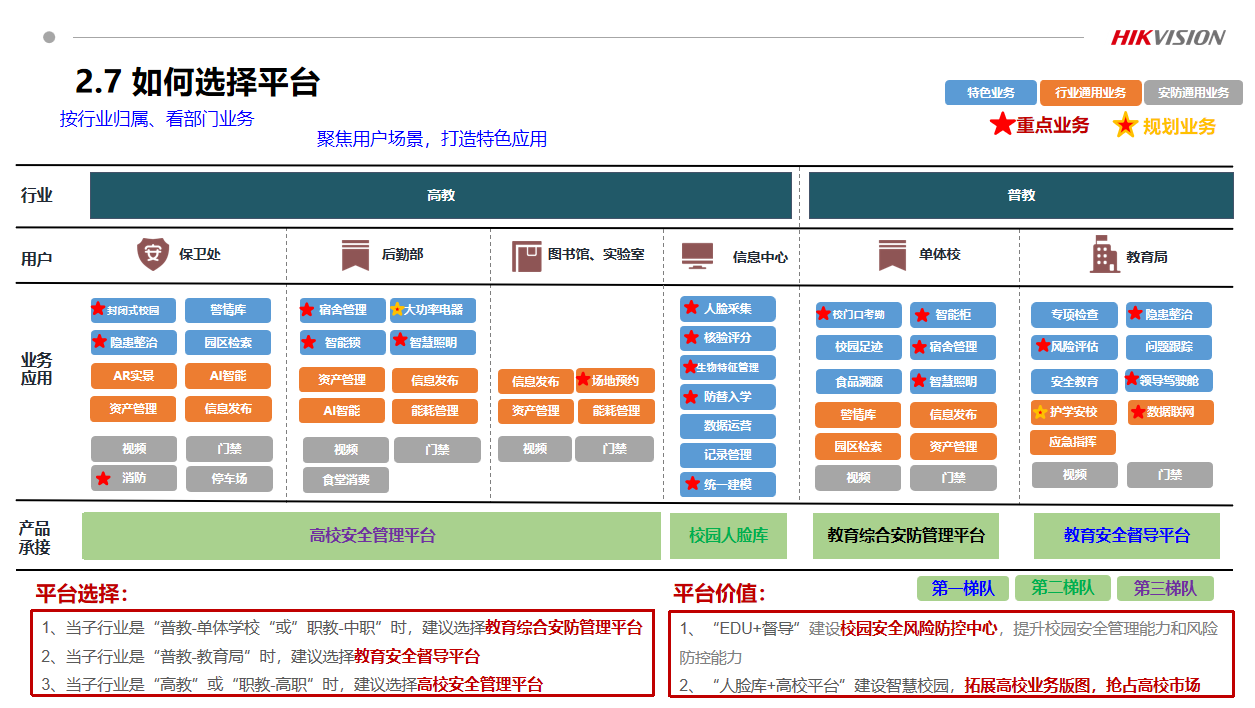Click the yellow star beside 规划业务 legend
The image size is (1255, 708).
coord(1126,125)
